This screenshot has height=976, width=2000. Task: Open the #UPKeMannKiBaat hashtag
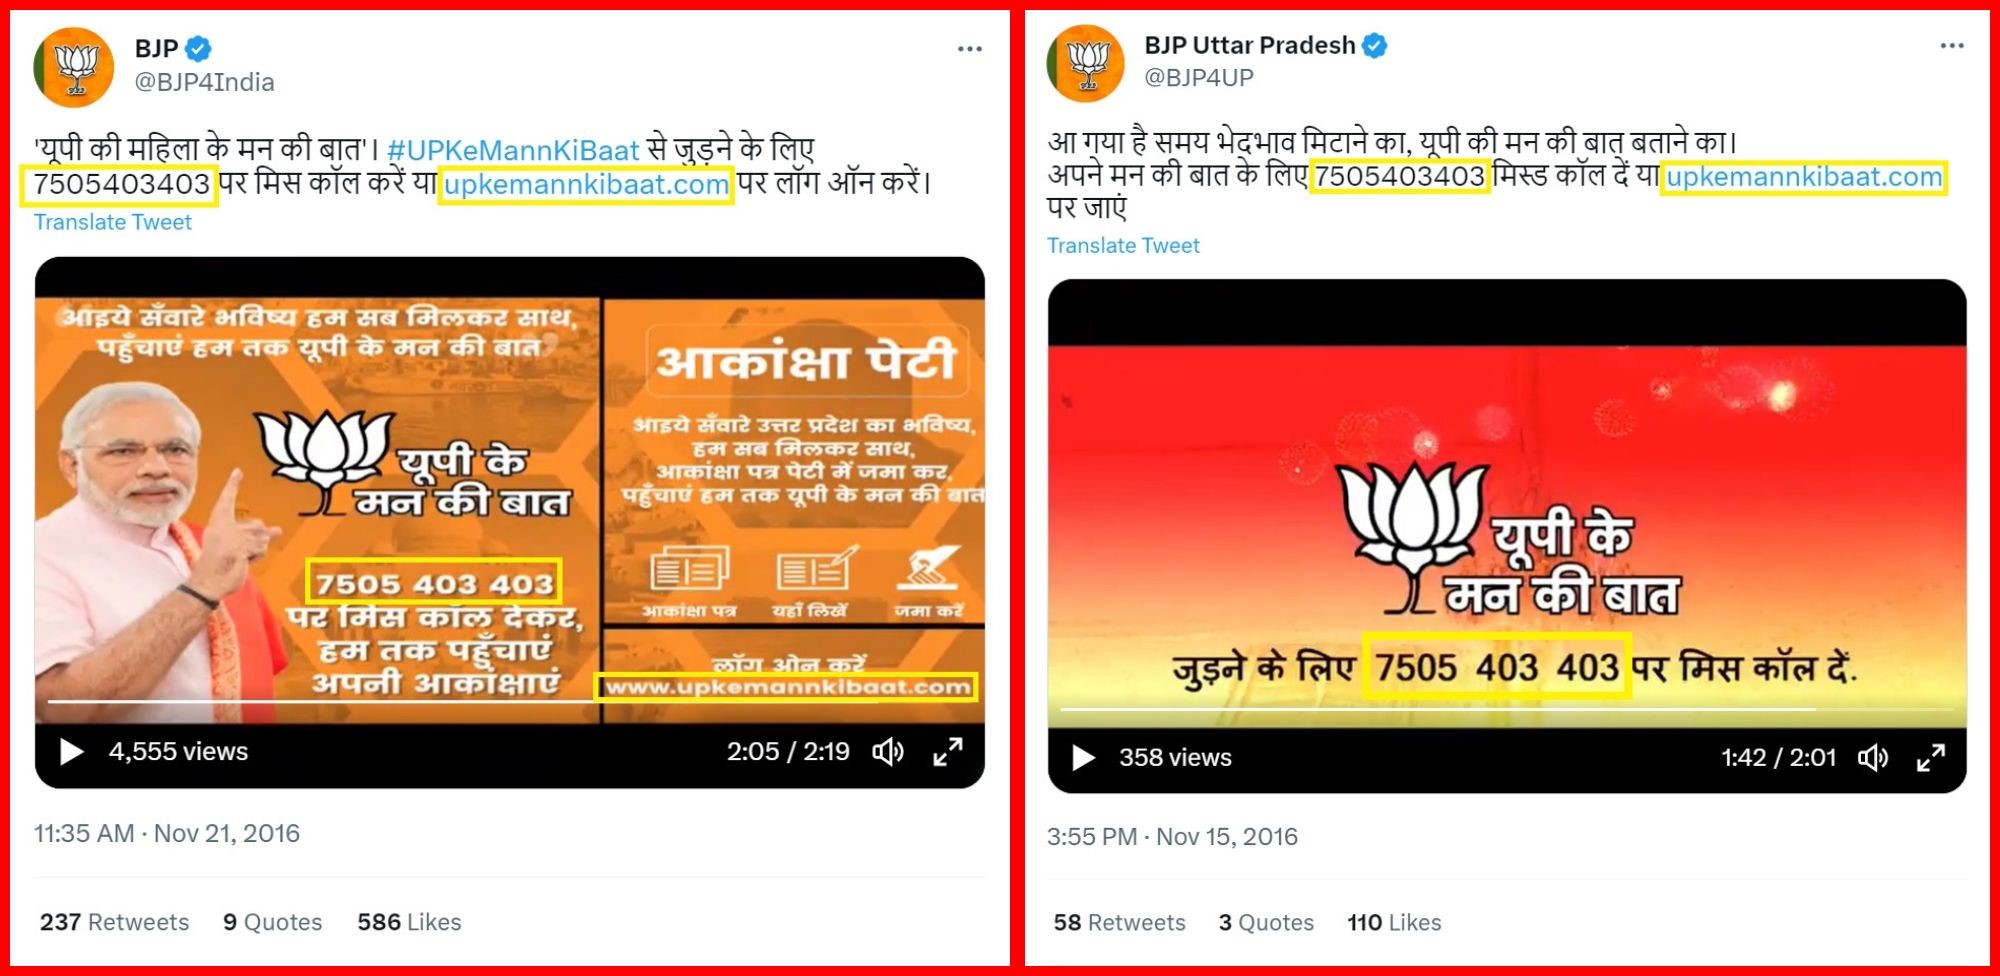tap(512, 150)
